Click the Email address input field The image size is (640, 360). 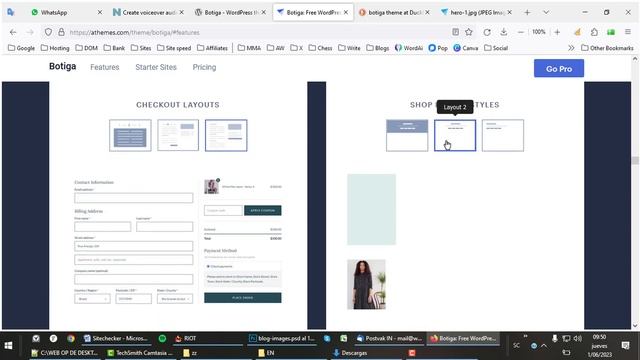pyautogui.click(x=133, y=198)
